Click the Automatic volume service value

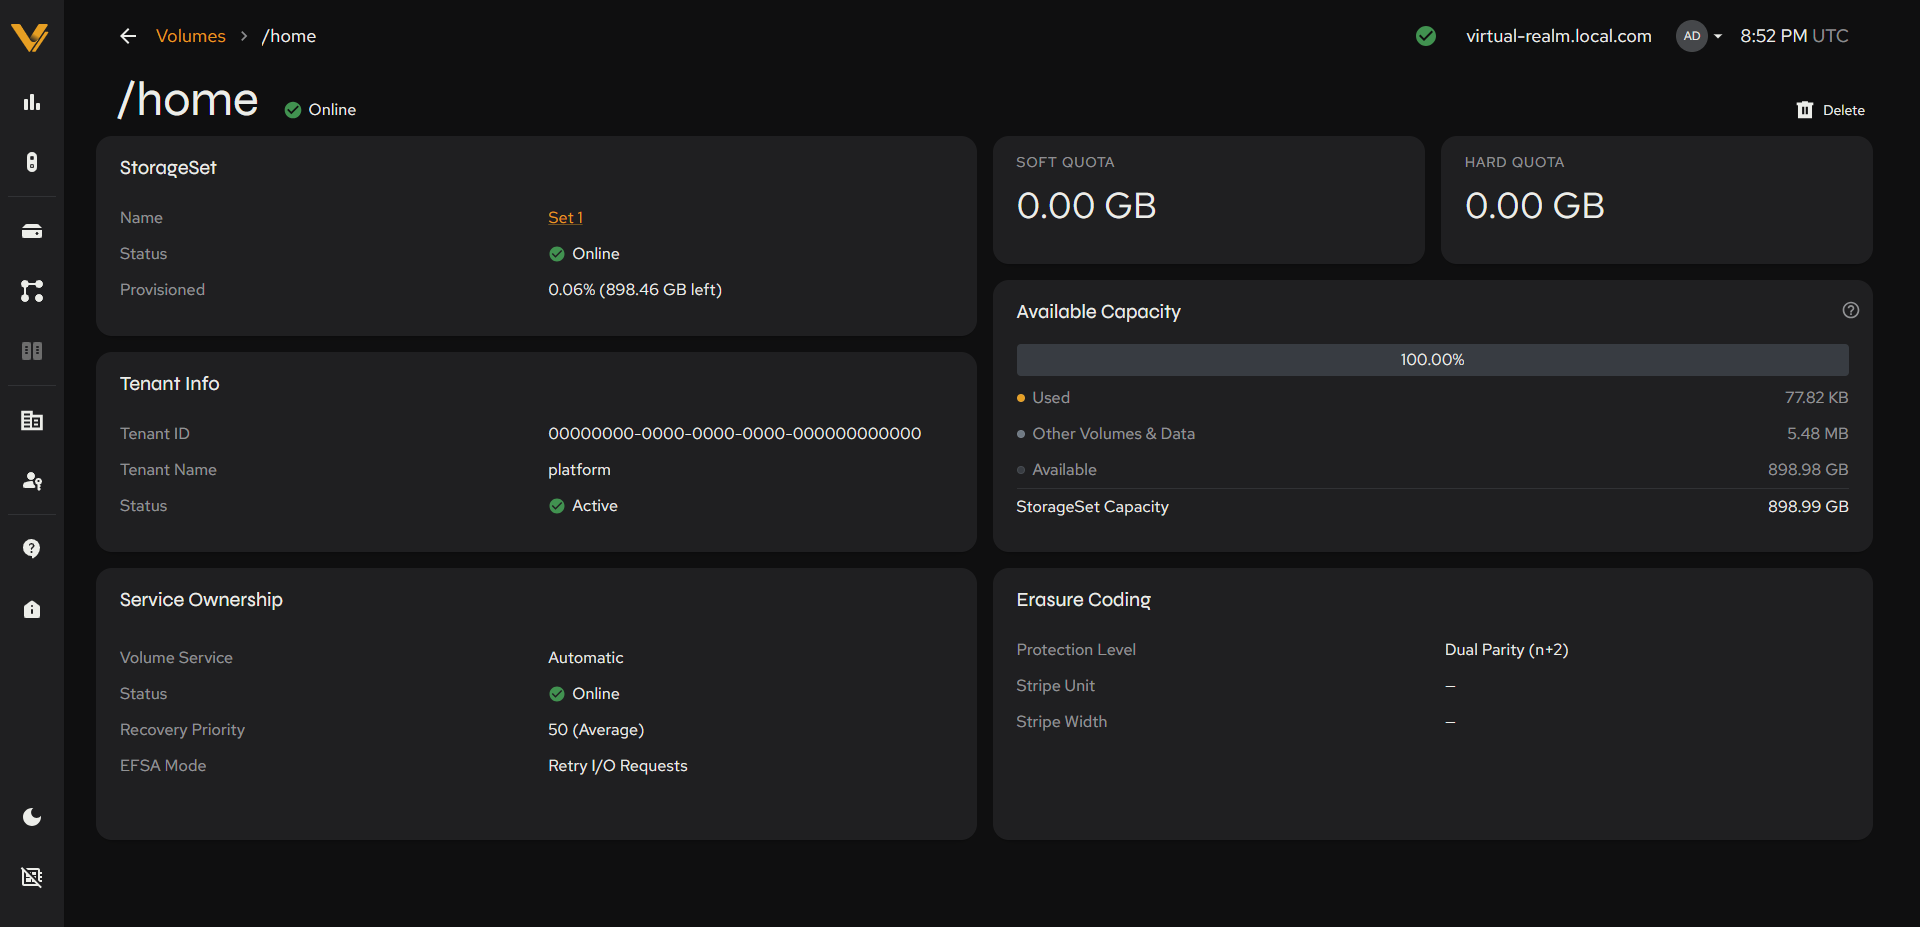[x=586, y=657]
